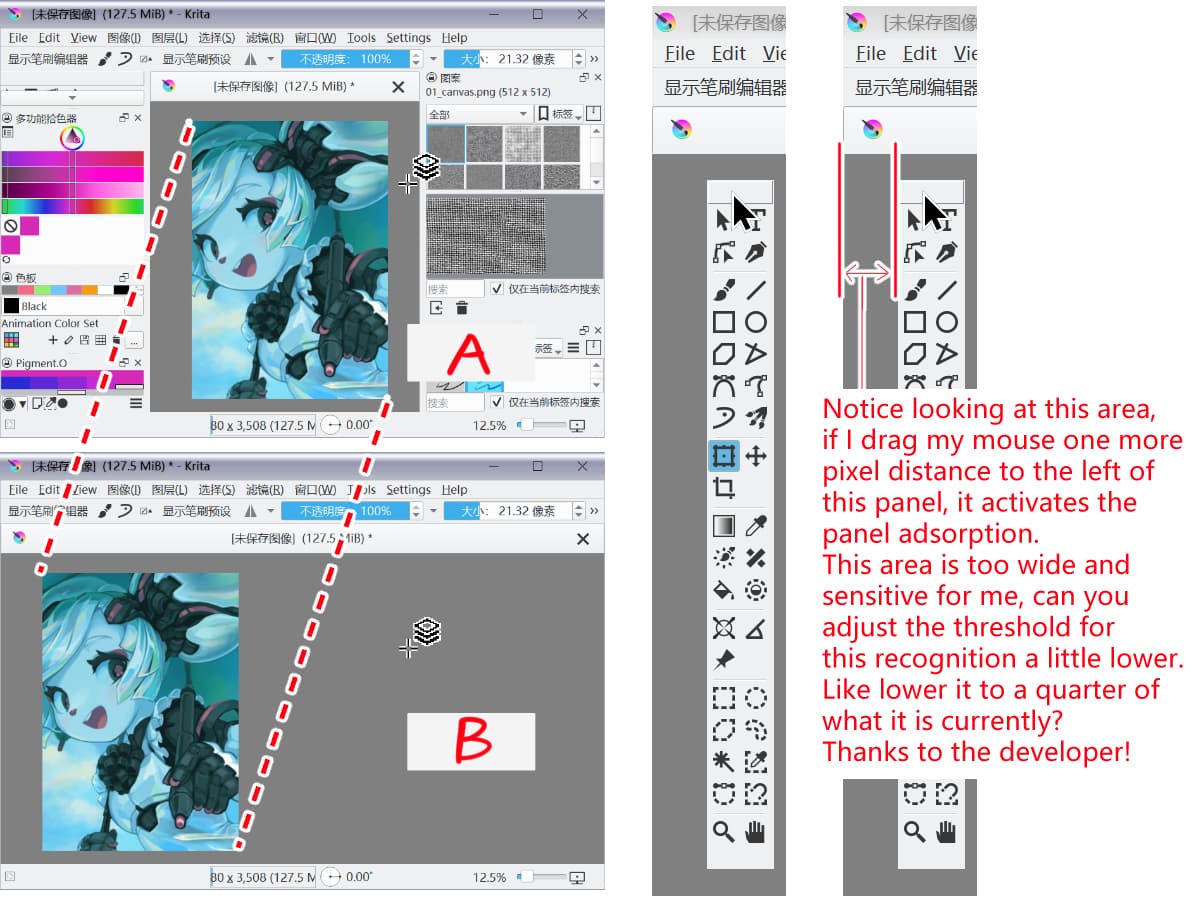Click 显示笔刷编辑器 in the upper Krita window
The height and width of the screenshot is (898, 1190).
click(x=48, y=58)
